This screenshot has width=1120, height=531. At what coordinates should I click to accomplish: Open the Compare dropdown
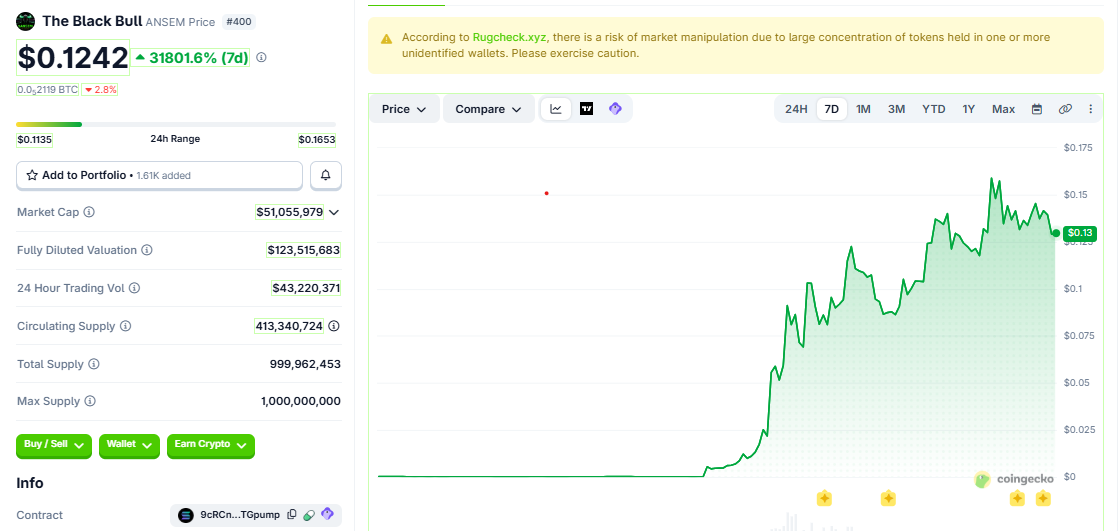[x=489, y=109]
